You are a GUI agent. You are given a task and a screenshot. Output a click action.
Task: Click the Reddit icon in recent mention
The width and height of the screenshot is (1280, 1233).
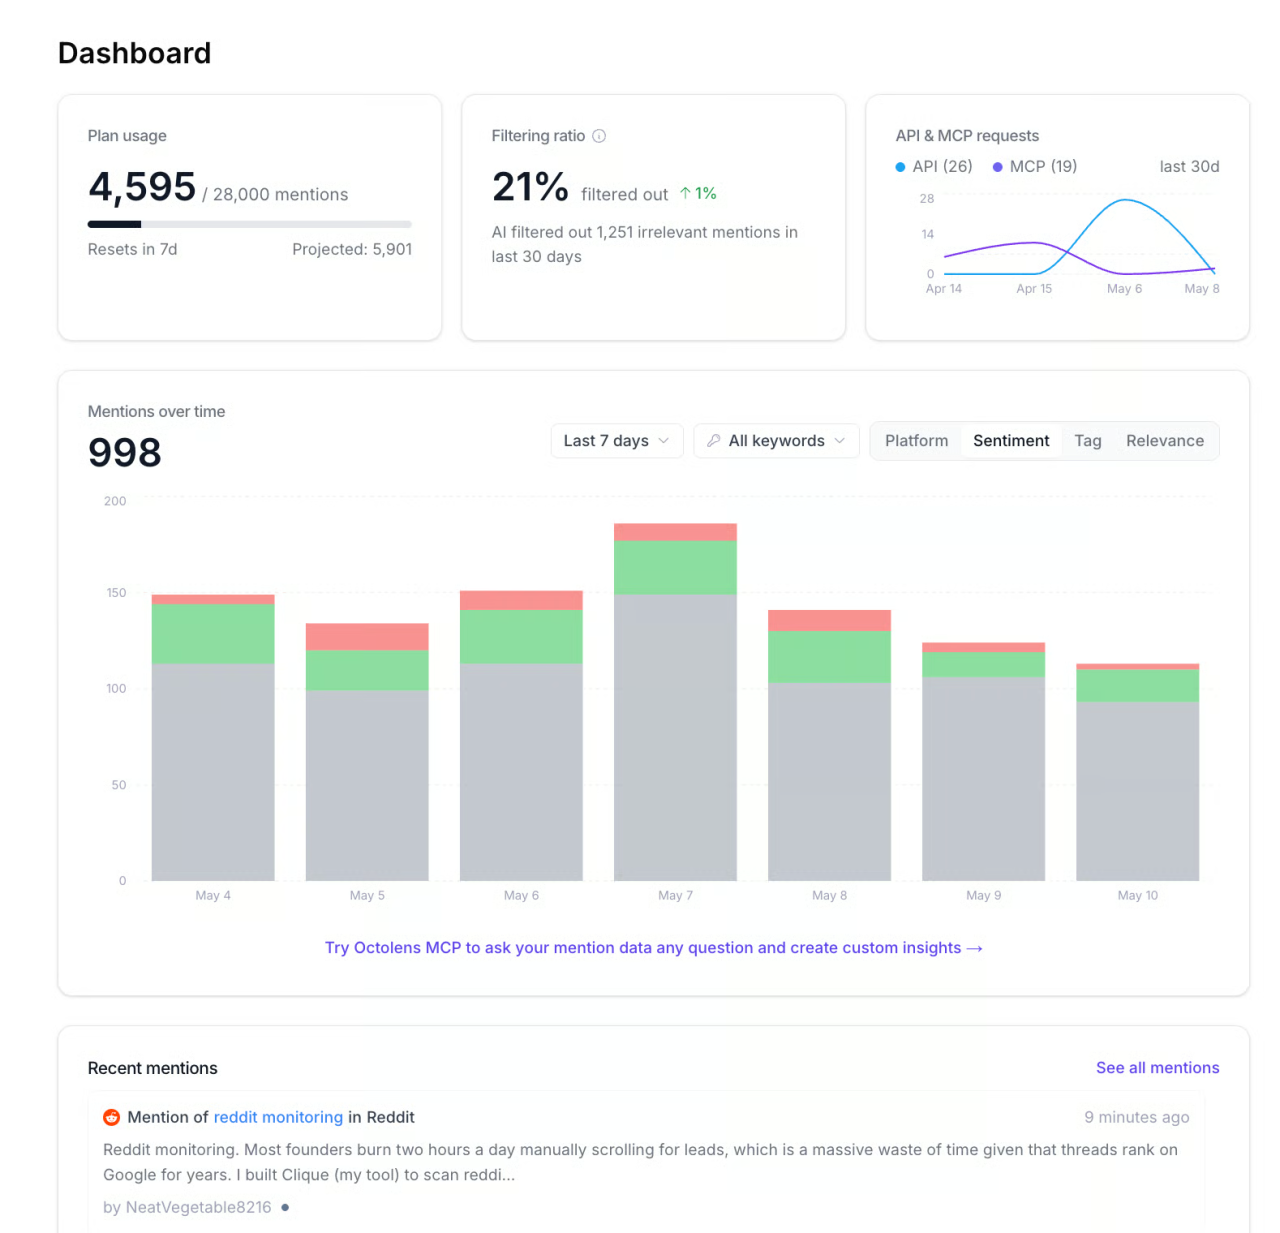(x=111, y=1117)
